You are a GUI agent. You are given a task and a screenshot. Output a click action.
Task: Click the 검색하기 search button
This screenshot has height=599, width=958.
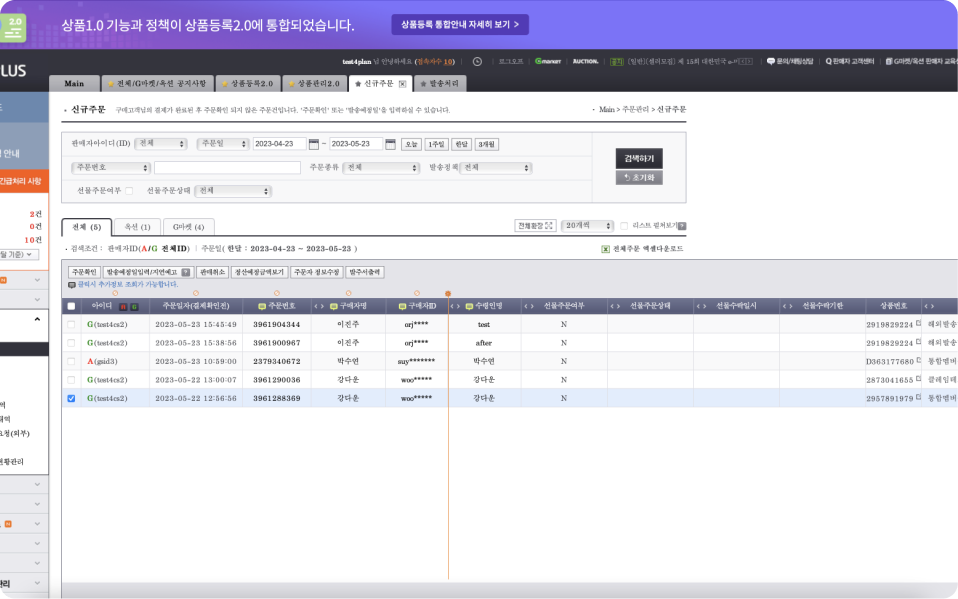pos(639,158)
